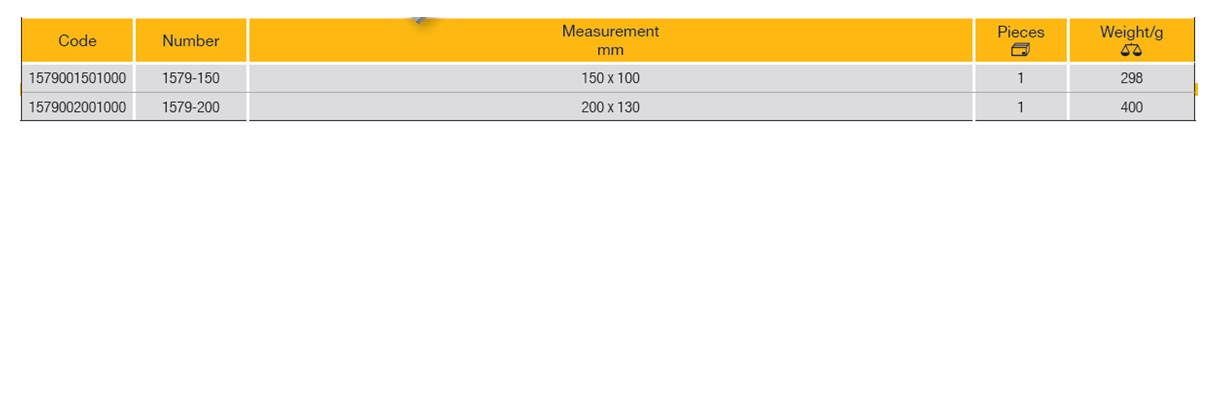The image size is (1228, 408).
Task: Click the mm unit label in header
Action: (x=610, y=50)
